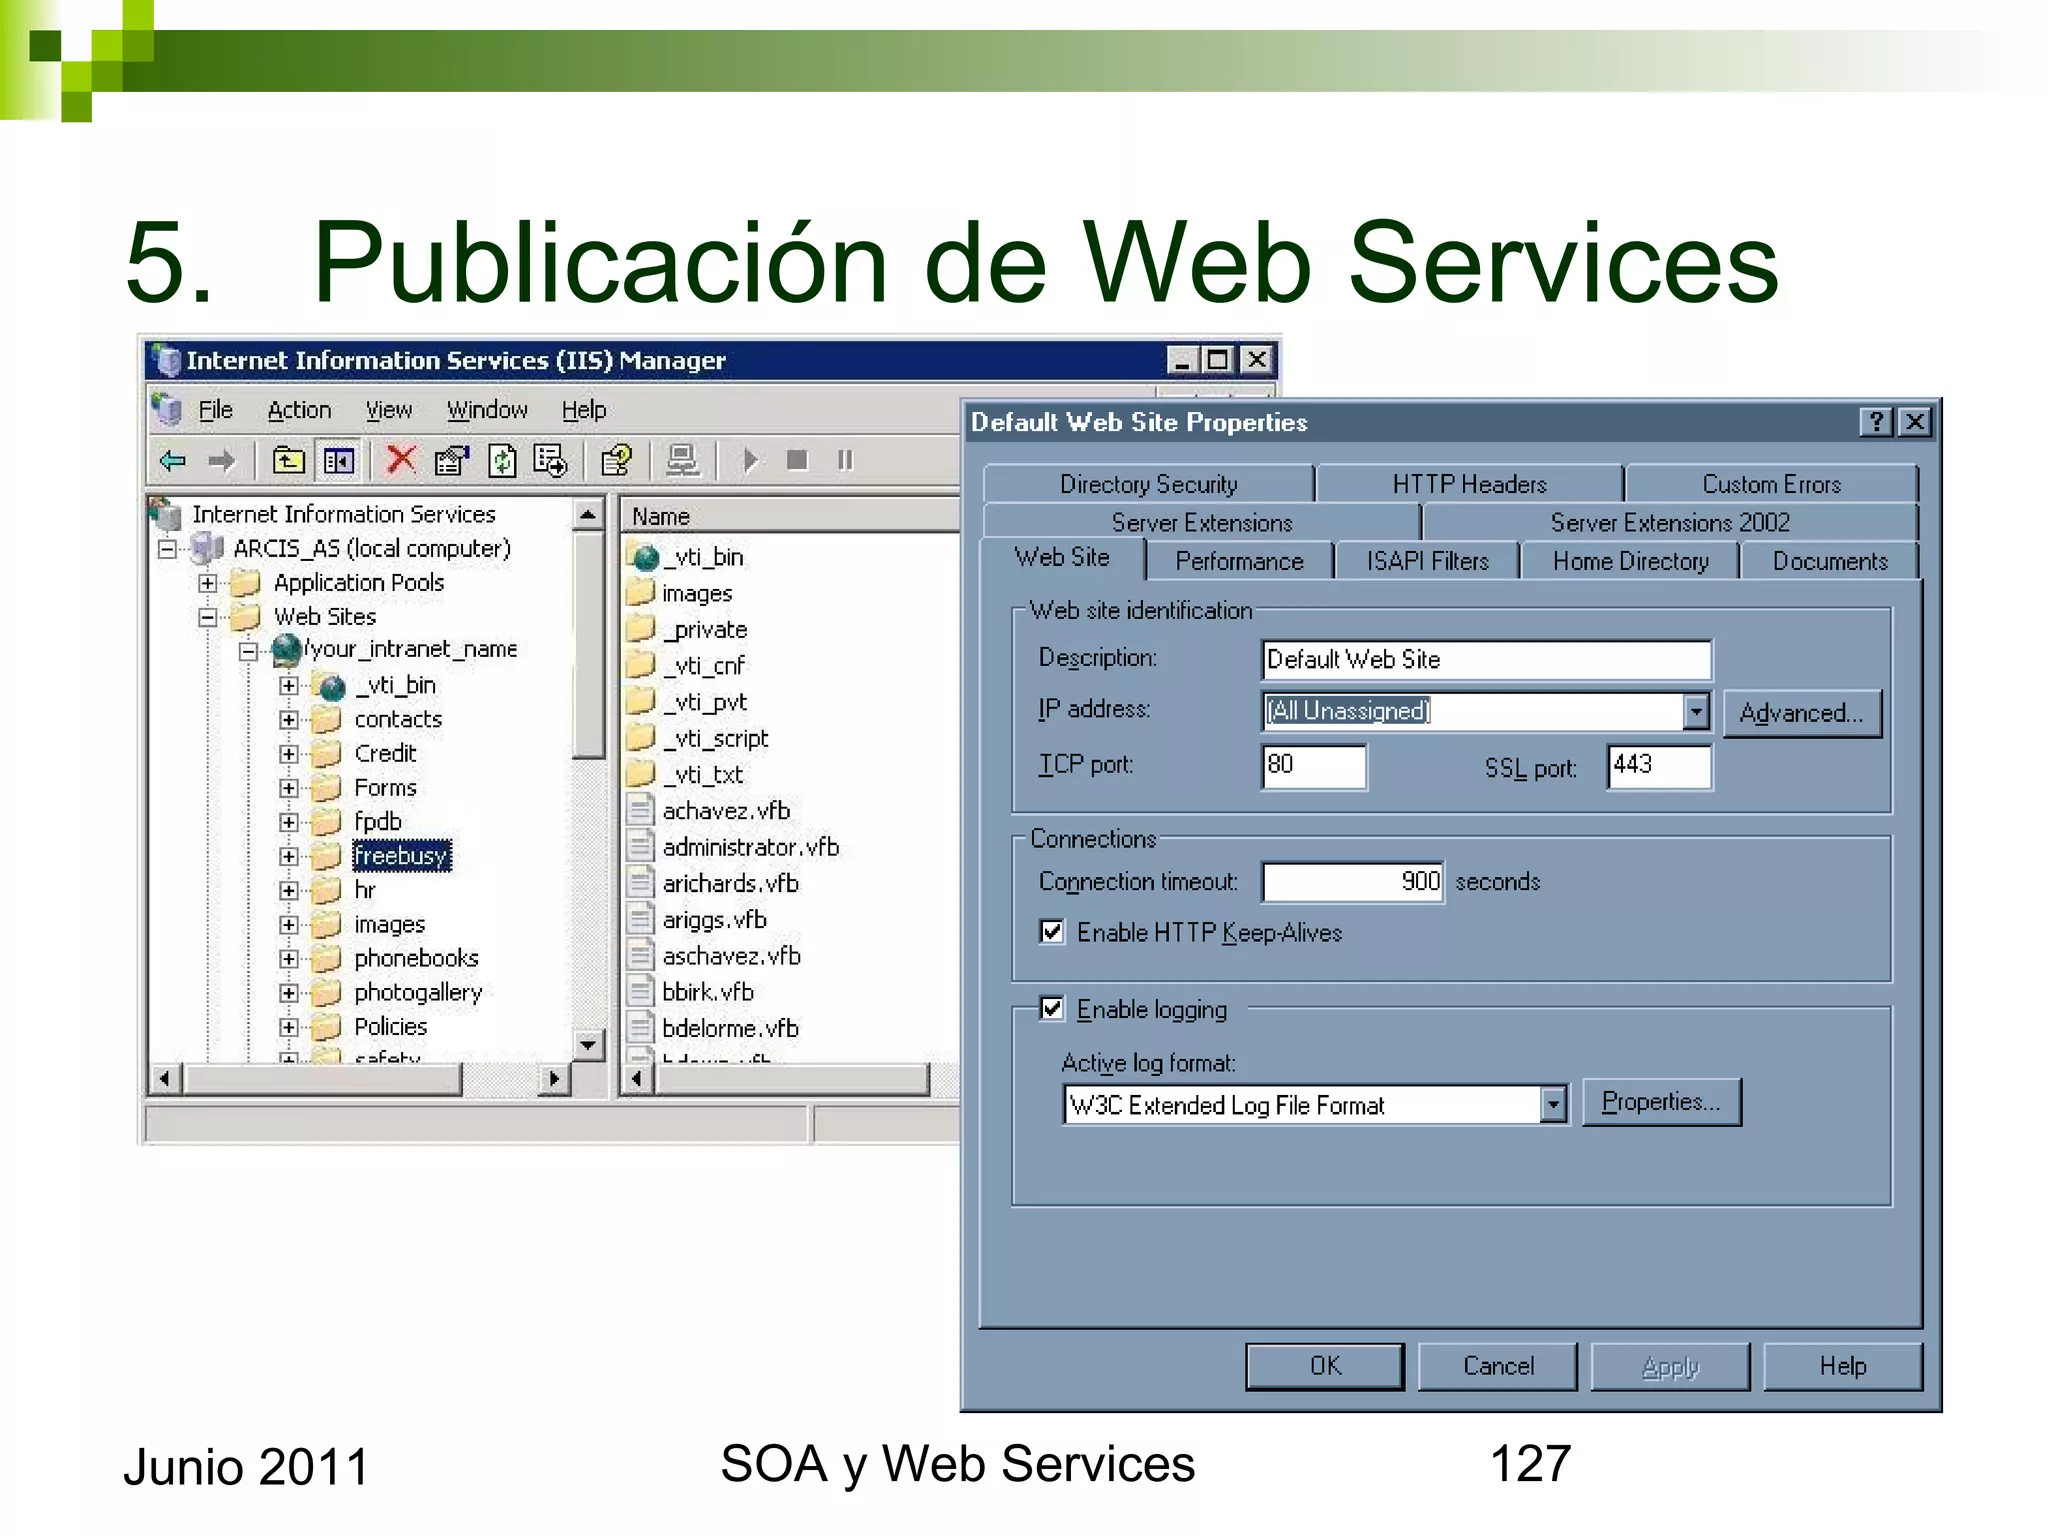Click the OK button
The height and width of the screenshot is (1536, 2048).
1325,1366
